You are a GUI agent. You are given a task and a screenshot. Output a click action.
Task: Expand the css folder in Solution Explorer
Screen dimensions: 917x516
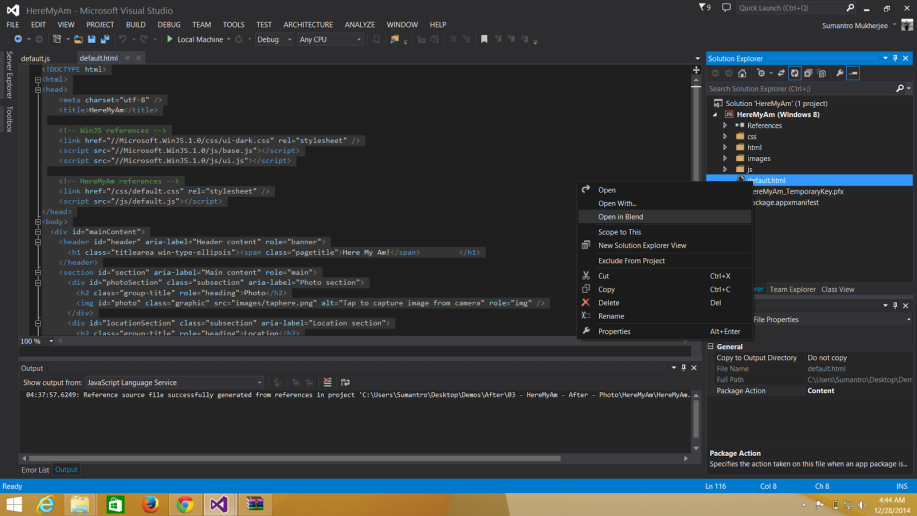(727, 136)
